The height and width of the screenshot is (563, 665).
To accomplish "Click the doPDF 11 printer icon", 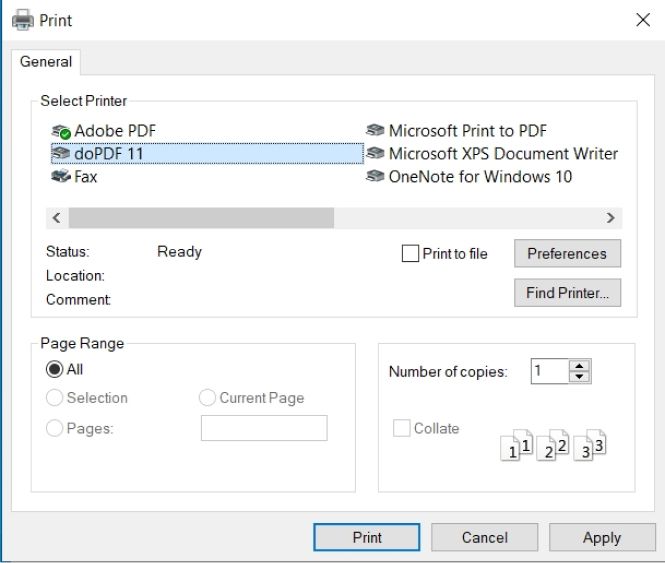I will tap(61, 154).
